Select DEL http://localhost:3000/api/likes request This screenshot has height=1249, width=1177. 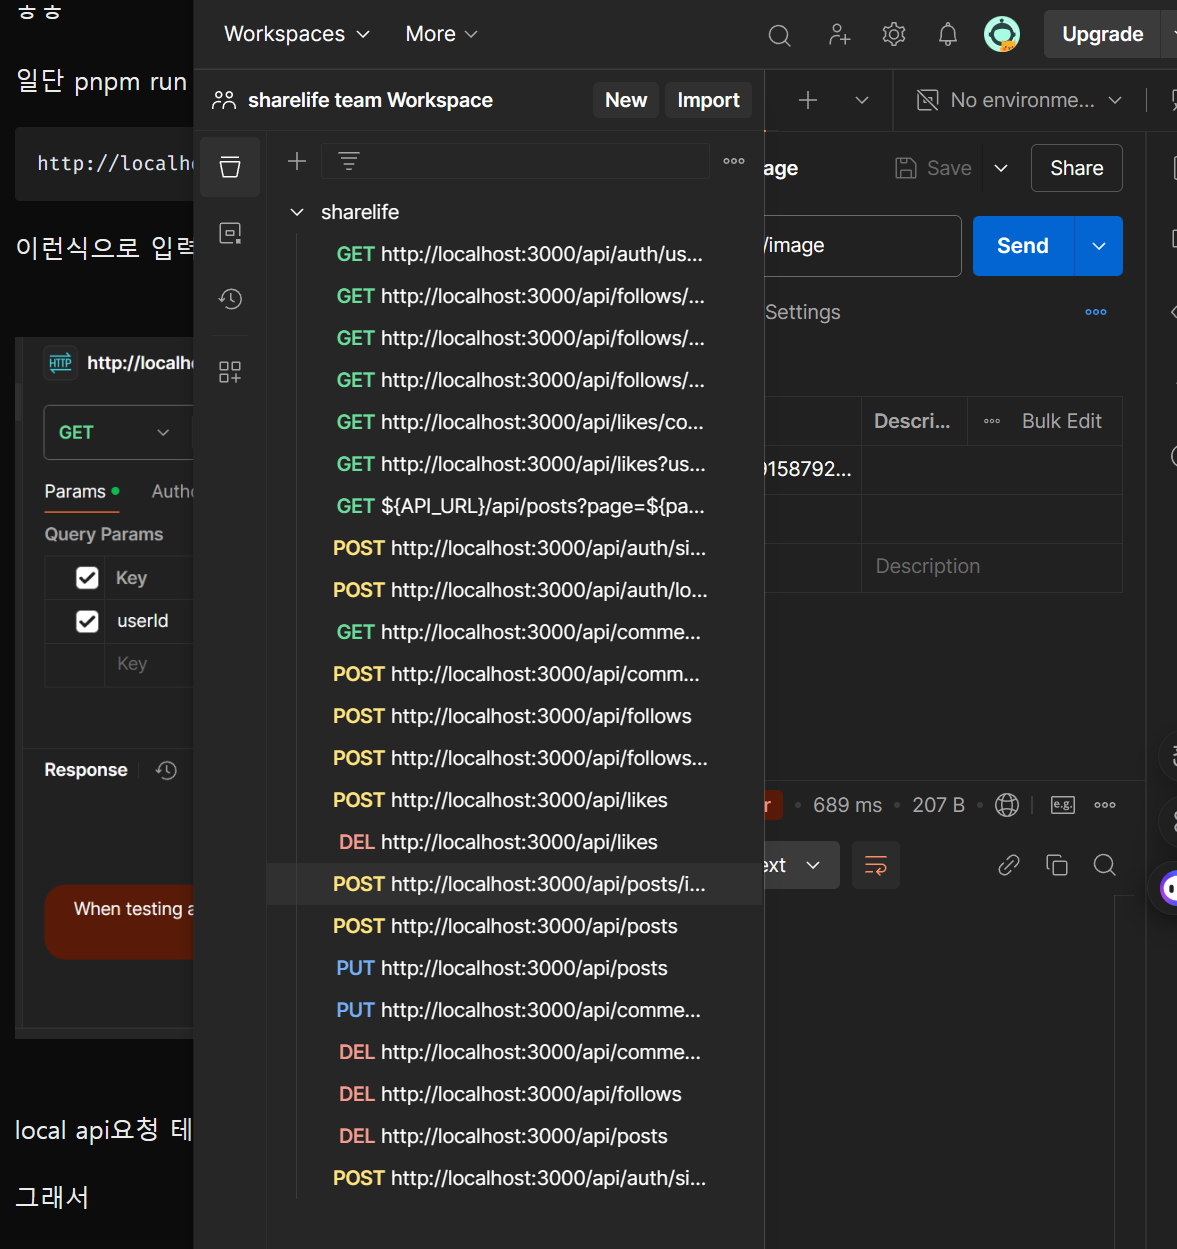[x=515, y=842]
